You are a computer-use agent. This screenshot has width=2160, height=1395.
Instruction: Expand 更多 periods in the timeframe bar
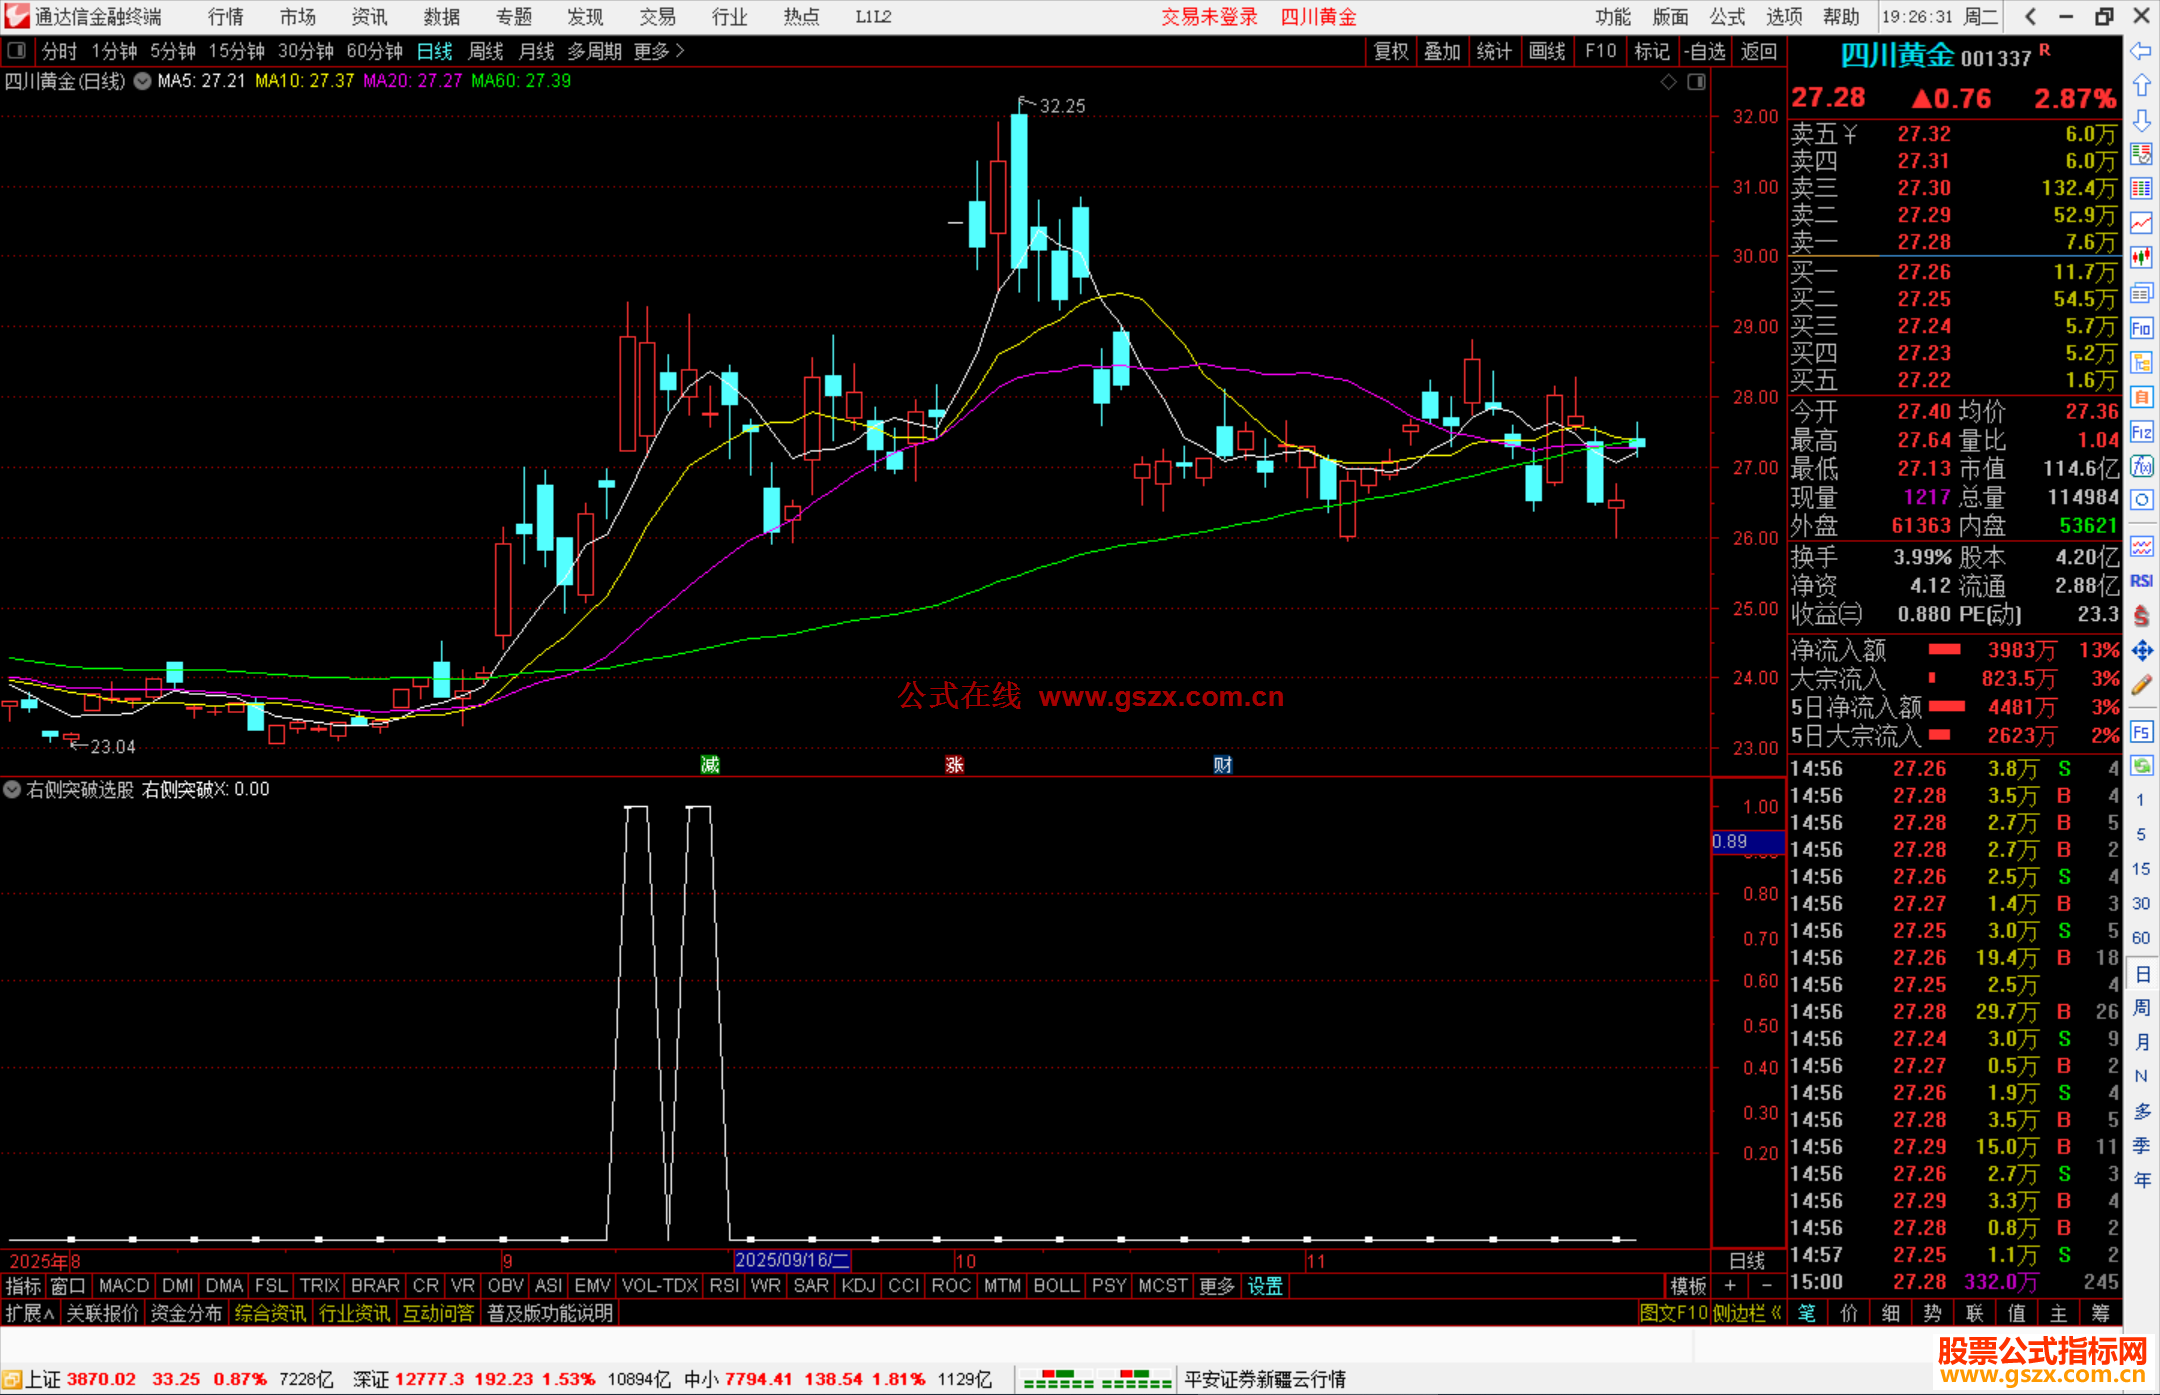point(659,51)
